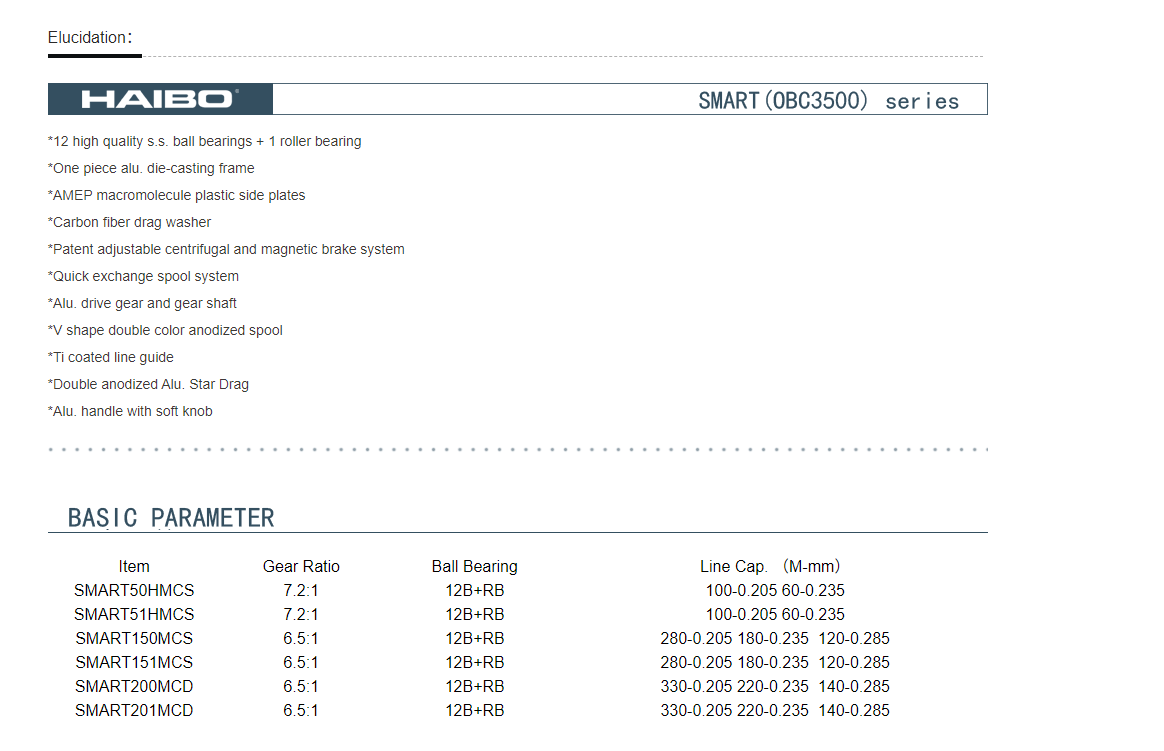Click the 12B+RB bearing cell for SMART150MCS
Viewport: 1164px width, 751px height.
point(474,638)
